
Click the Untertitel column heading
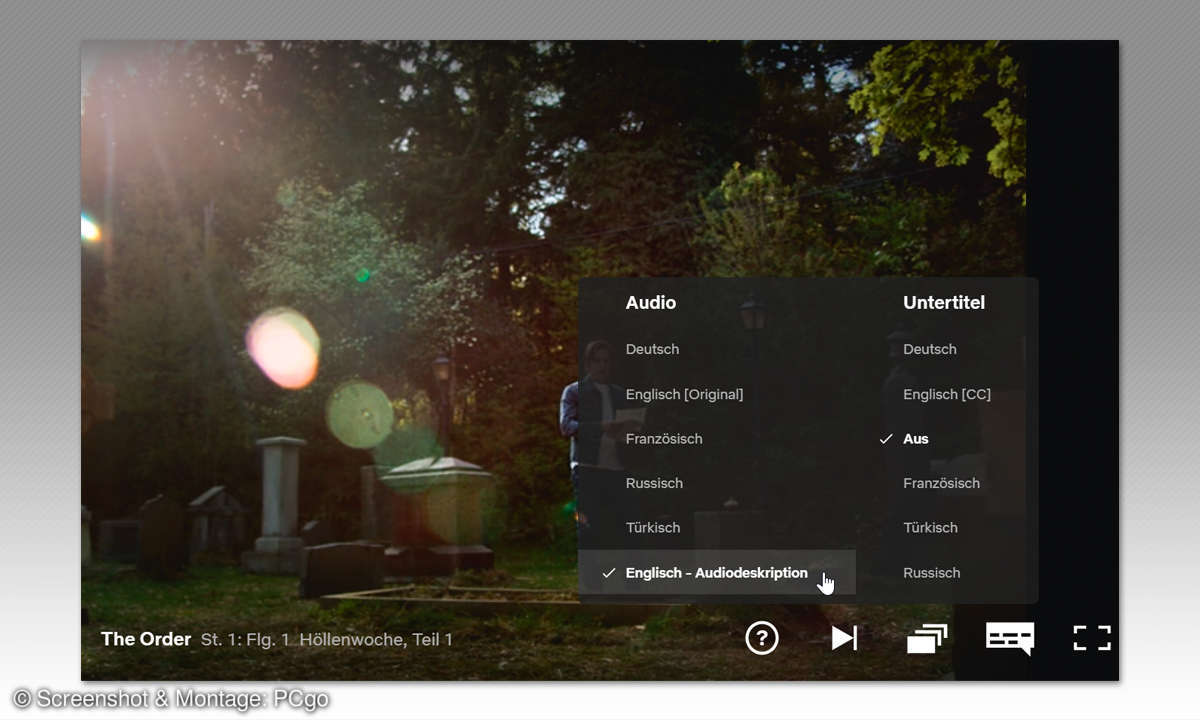click(x=944, y=302)
